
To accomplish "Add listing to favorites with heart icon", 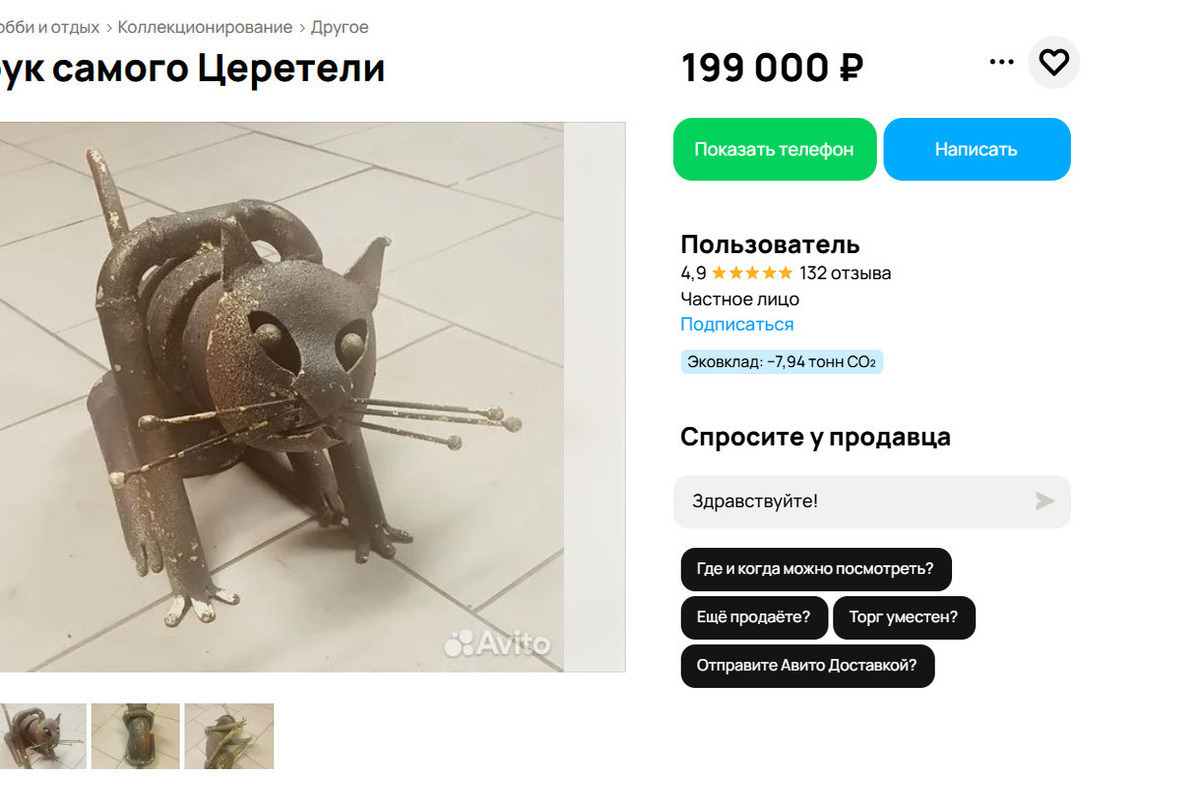I will click(1054, 63).
